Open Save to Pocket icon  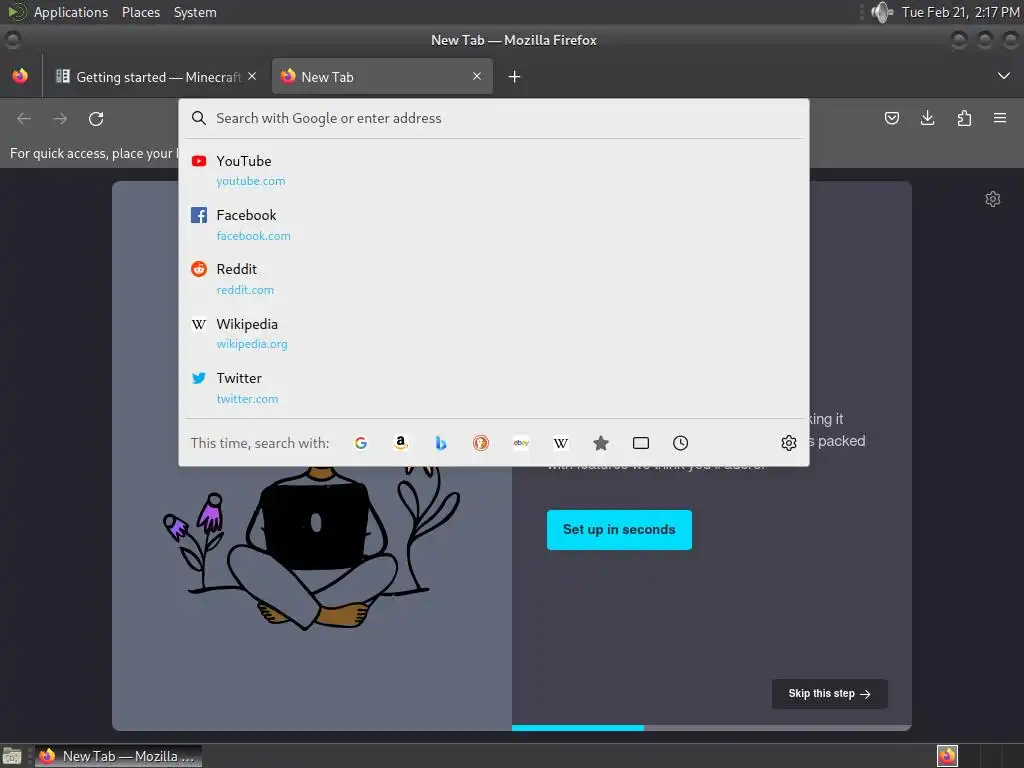[x=891, y=118]
